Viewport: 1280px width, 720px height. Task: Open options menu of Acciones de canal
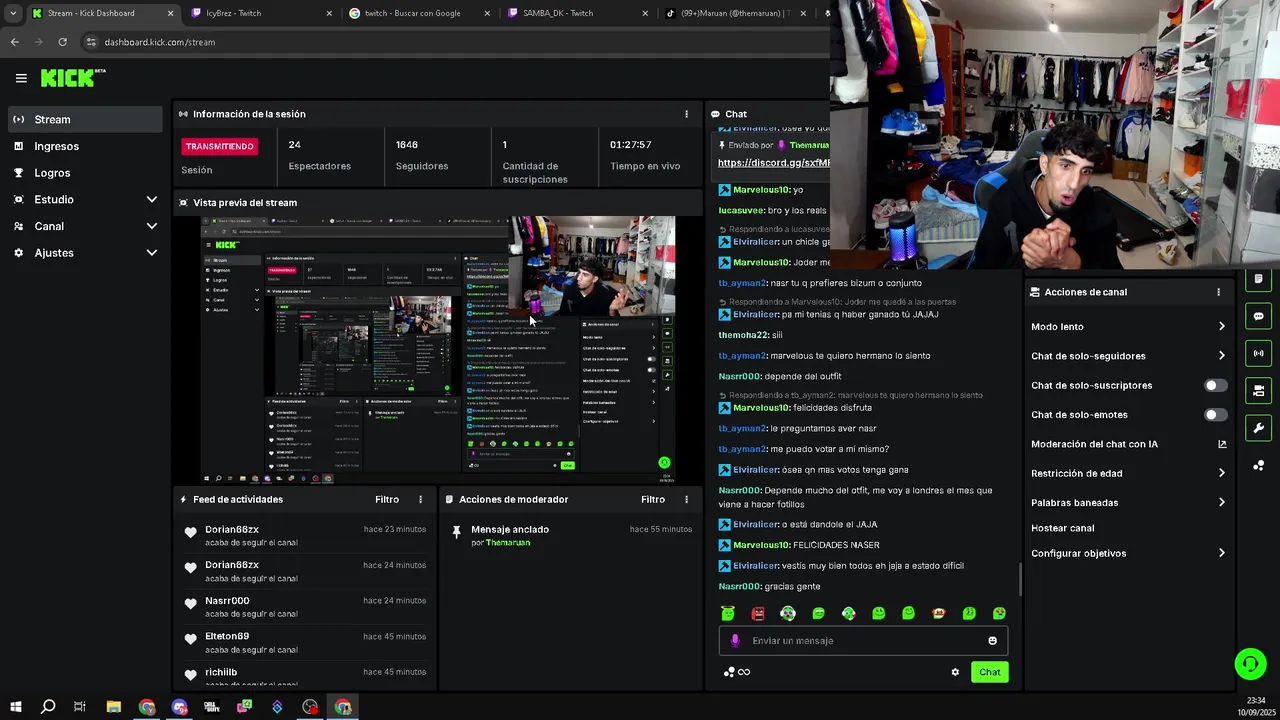(1218, 292)
